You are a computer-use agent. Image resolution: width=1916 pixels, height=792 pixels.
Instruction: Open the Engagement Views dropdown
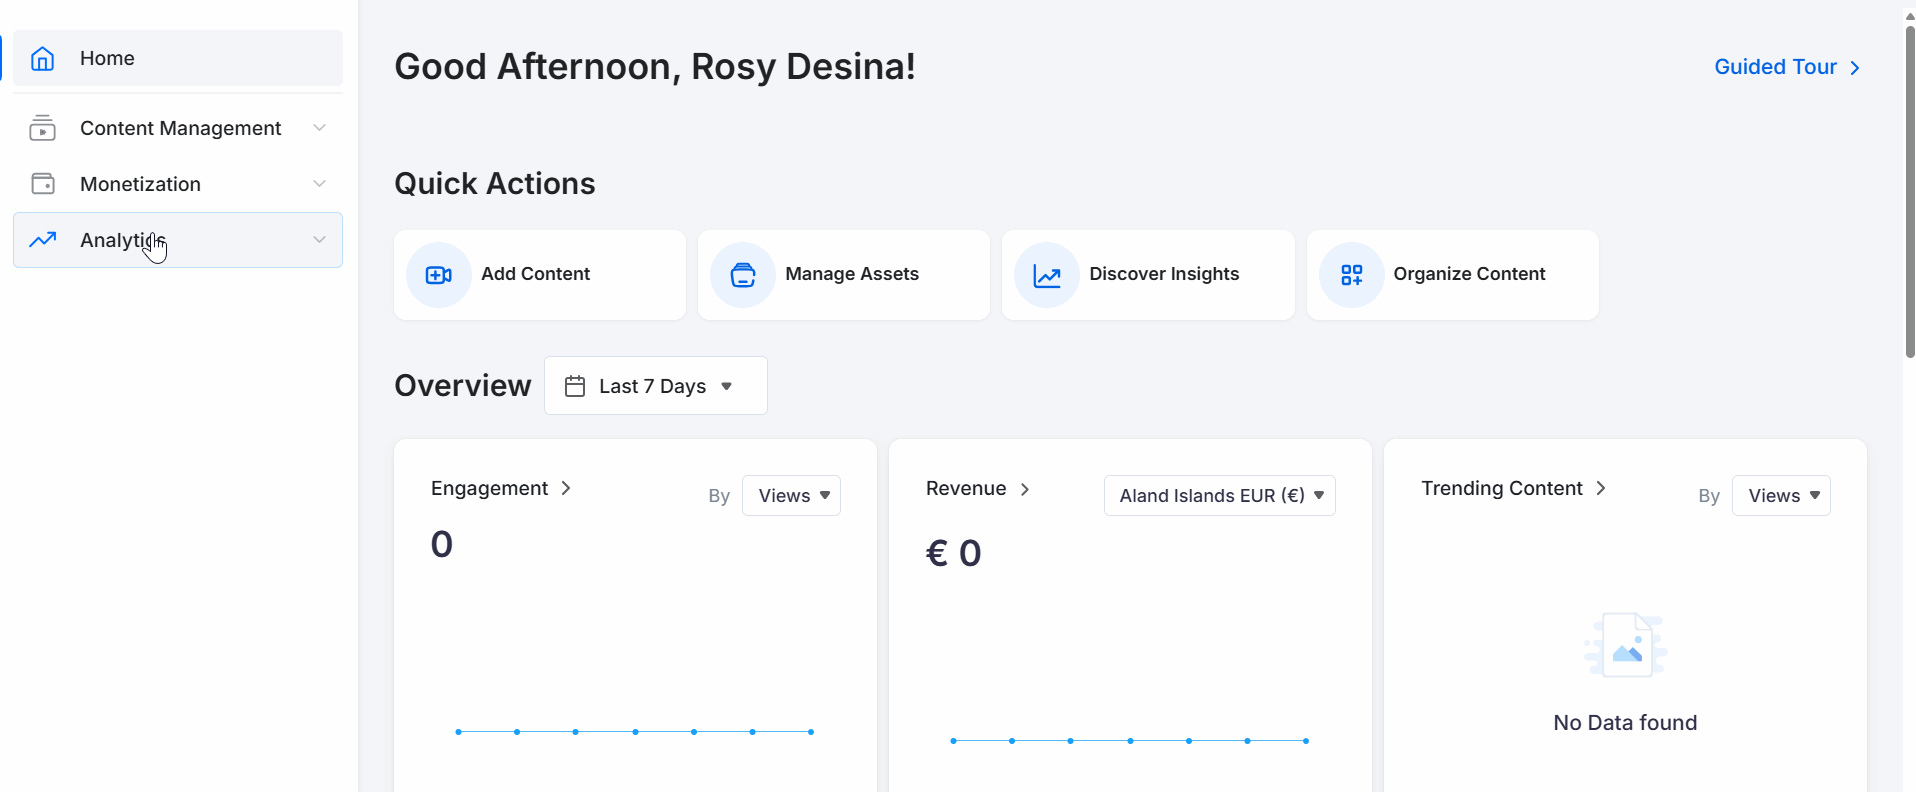tap(791, 496)
